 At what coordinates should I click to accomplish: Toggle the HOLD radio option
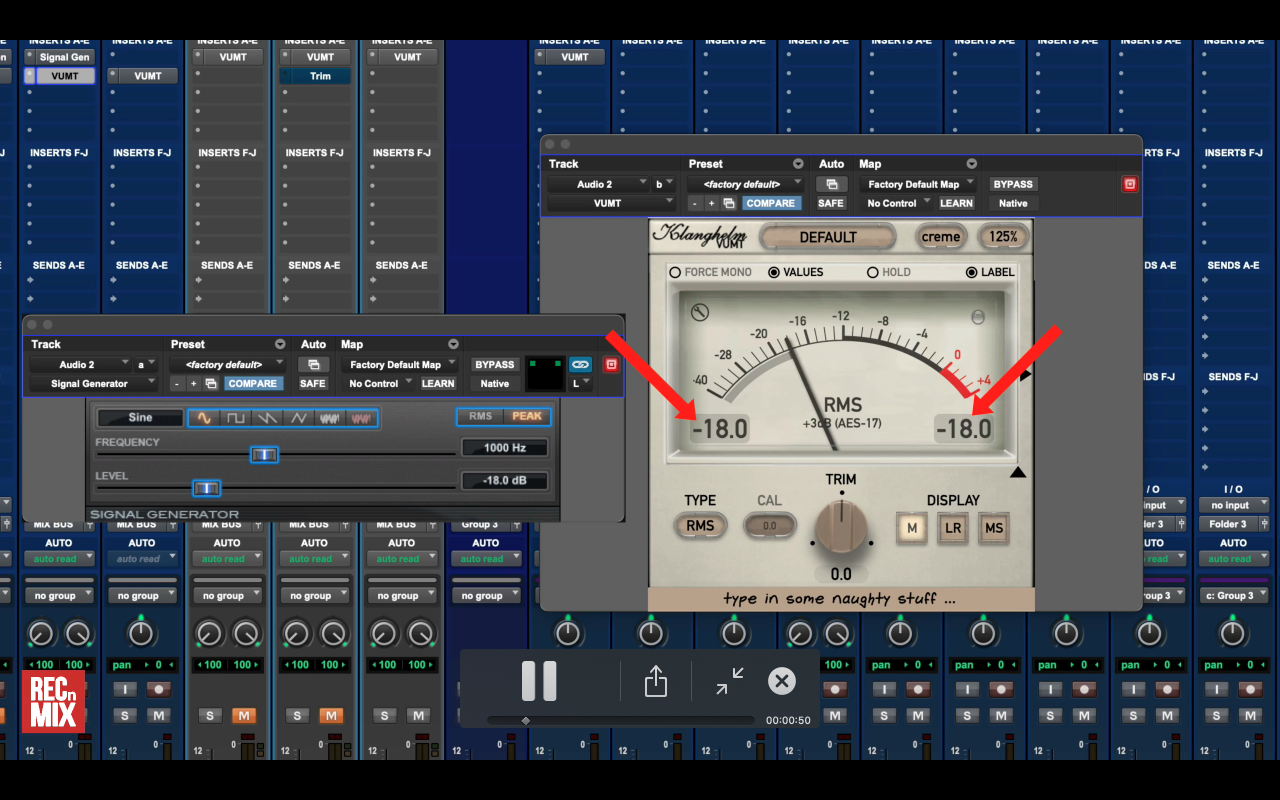872,272
